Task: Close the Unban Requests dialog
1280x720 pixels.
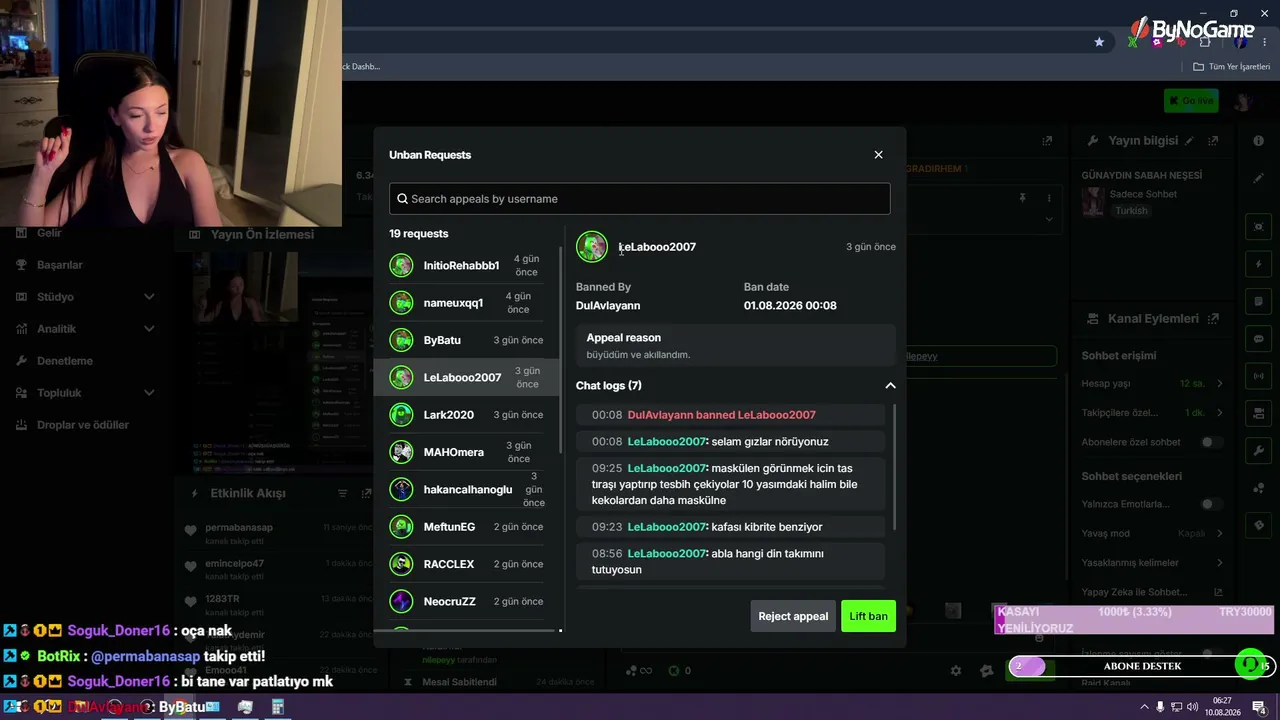Action: point(878,155)
